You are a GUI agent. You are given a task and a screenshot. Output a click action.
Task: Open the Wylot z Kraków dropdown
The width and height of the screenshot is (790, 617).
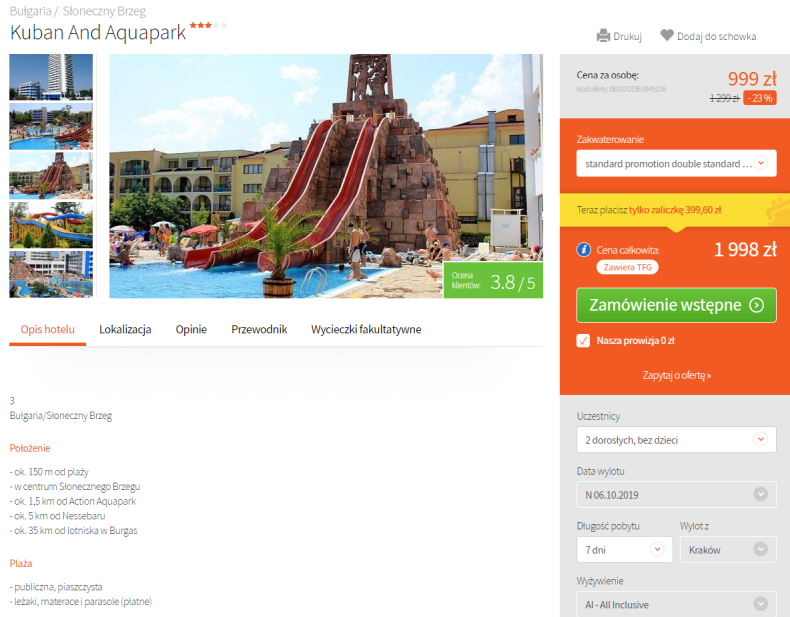coord(728,550)
